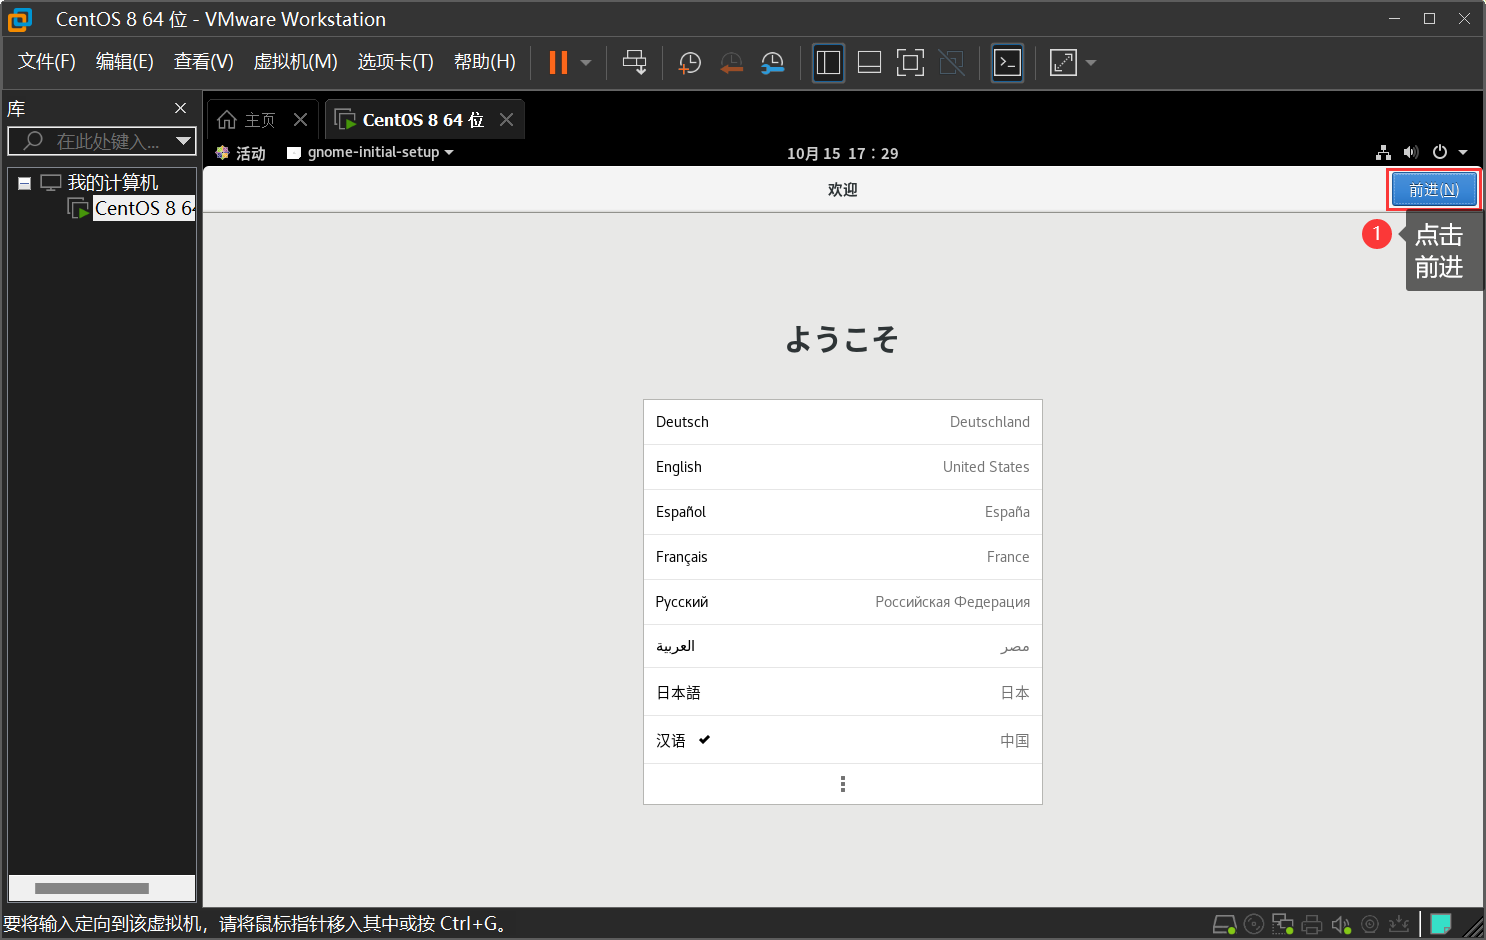Select 日本語 language row
Screen dimensions: 1486x940
click(x=843, y=692)
